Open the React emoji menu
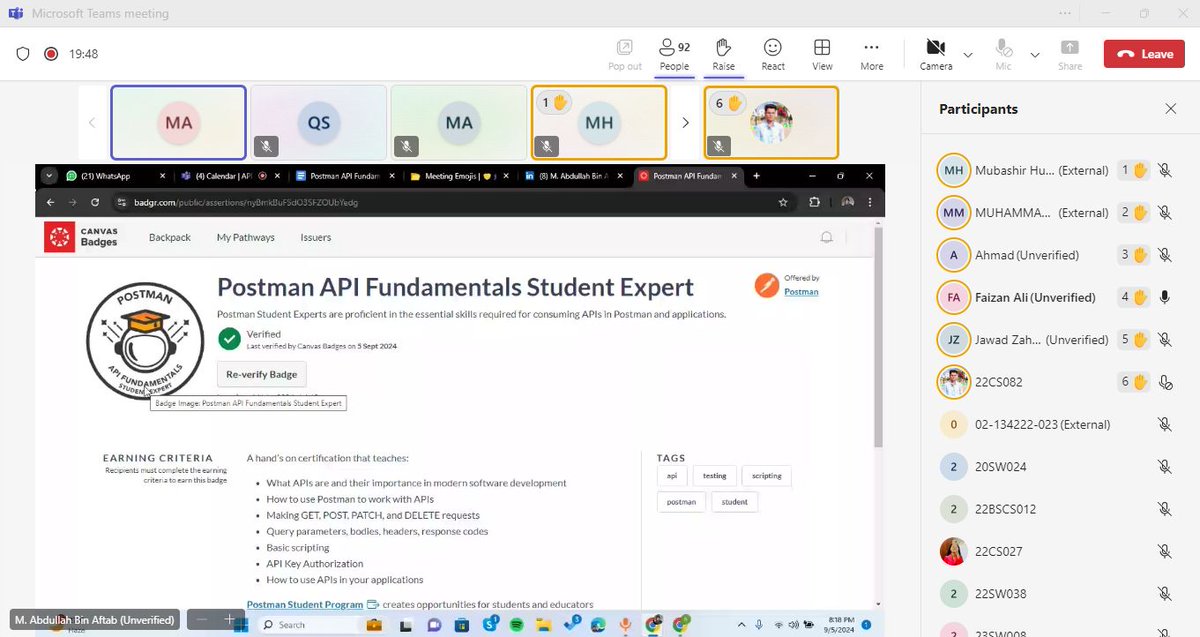The width and height of the screenshot is (1200, 637). click(773, 54)
